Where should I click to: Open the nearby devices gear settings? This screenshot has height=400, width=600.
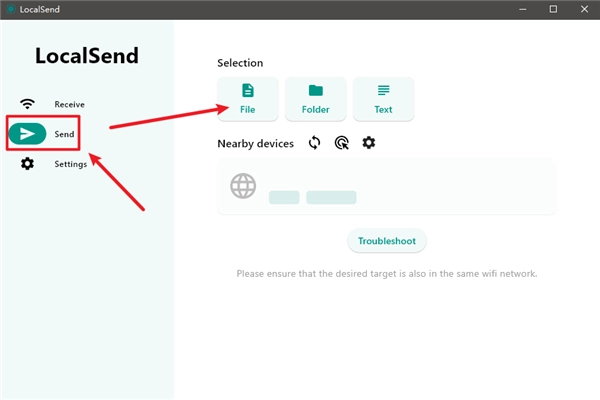[x=369, y=143]
